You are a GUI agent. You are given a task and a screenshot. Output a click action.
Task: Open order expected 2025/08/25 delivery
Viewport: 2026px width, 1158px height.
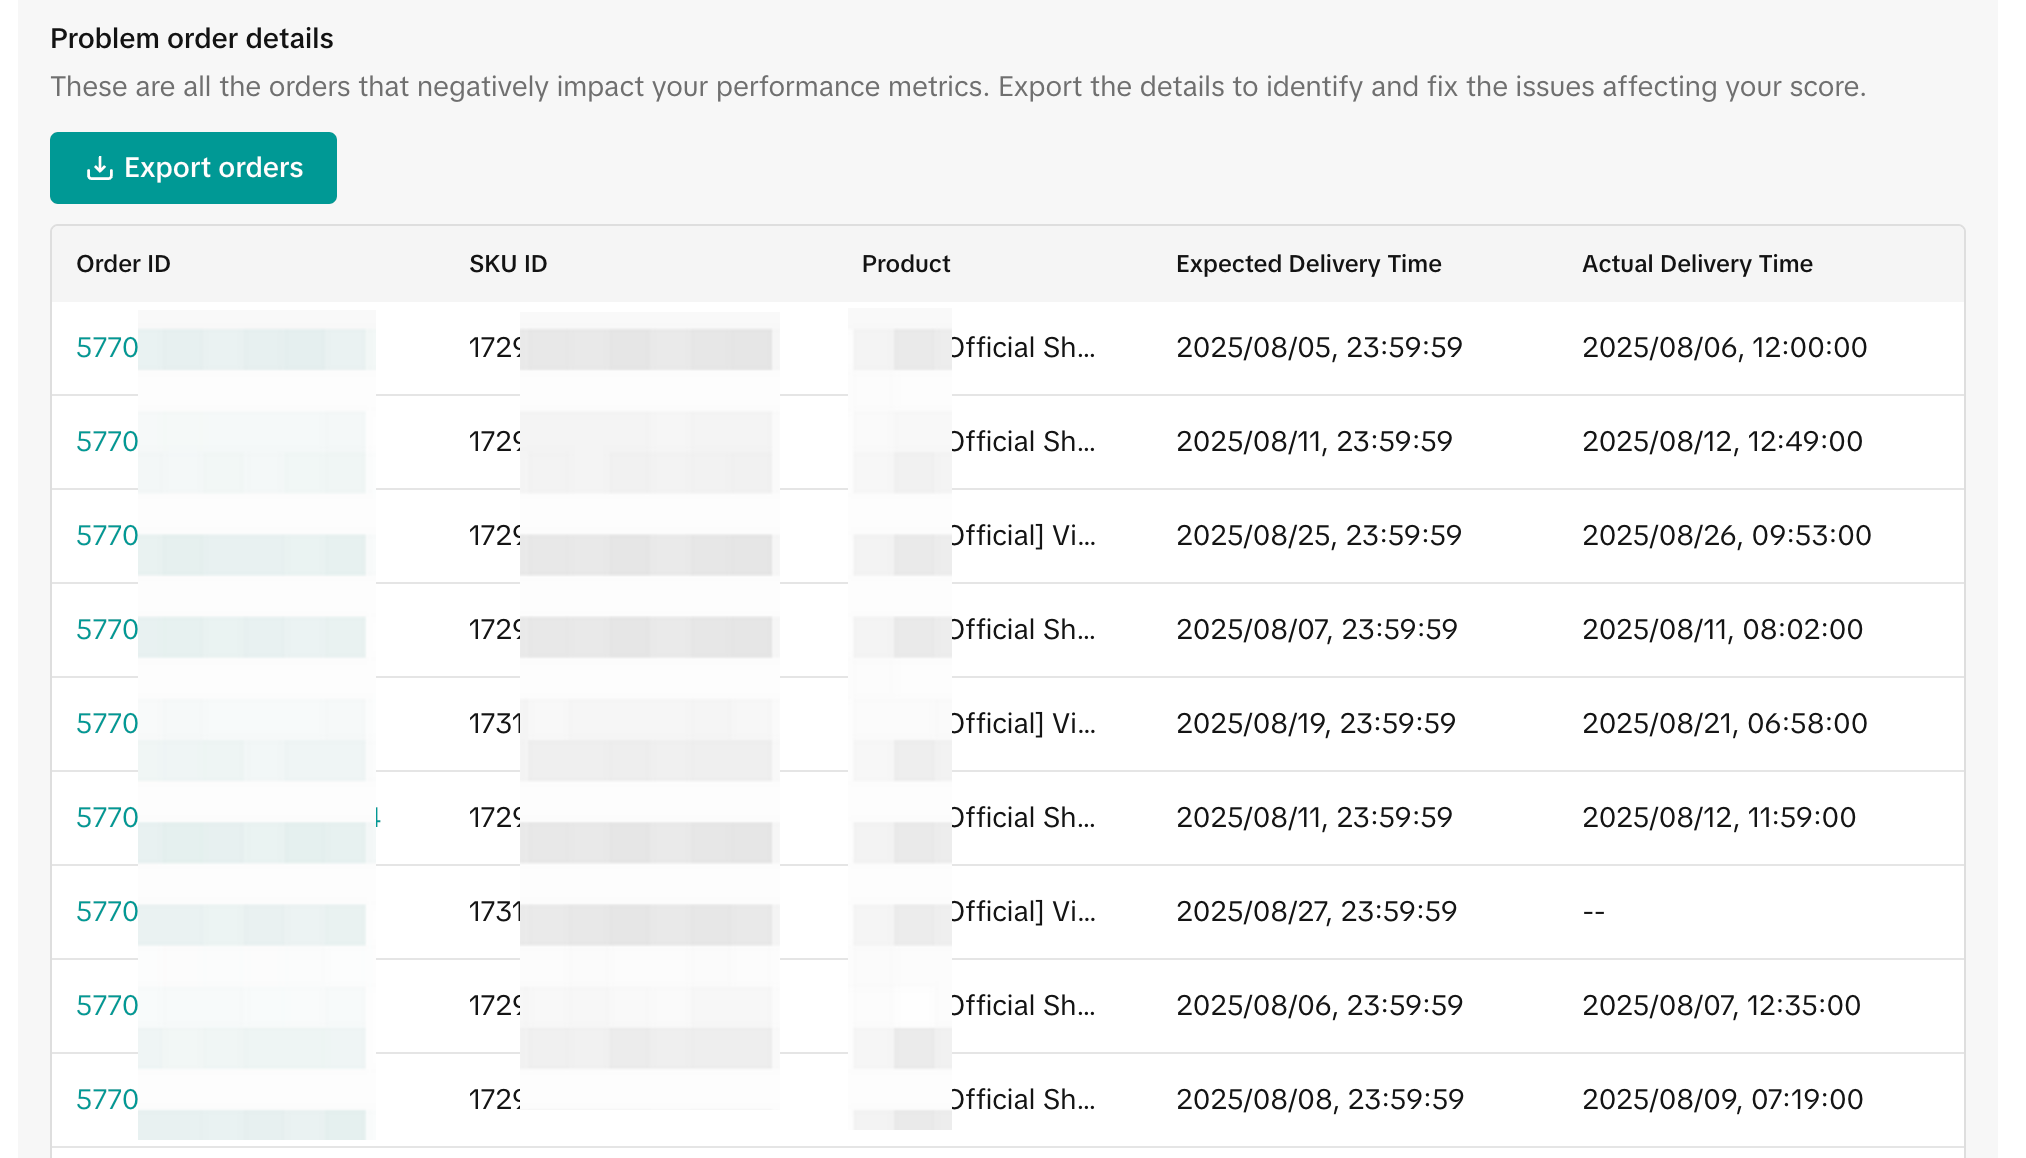click(x=108, y=536)
